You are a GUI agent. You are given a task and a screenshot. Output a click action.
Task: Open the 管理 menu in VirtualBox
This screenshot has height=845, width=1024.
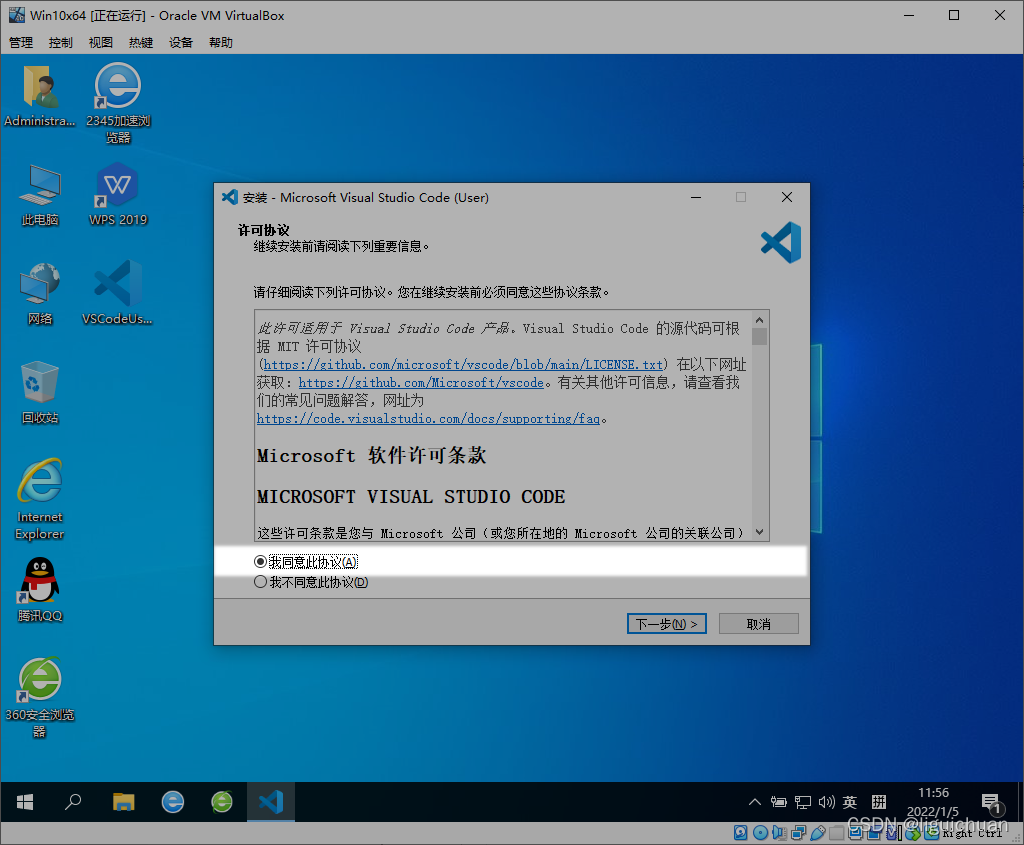[21, 42]
